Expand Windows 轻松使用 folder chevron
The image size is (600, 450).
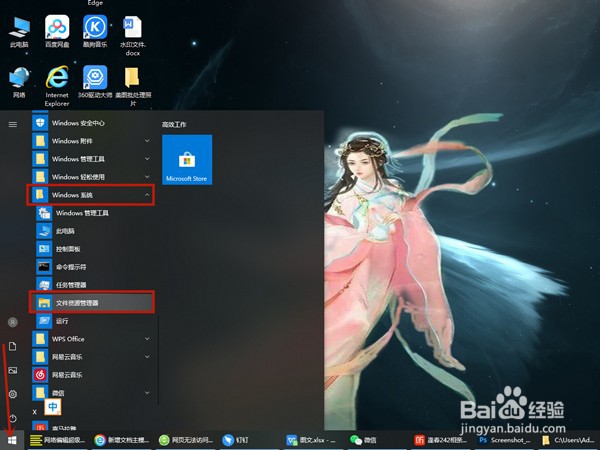[147, 177]
